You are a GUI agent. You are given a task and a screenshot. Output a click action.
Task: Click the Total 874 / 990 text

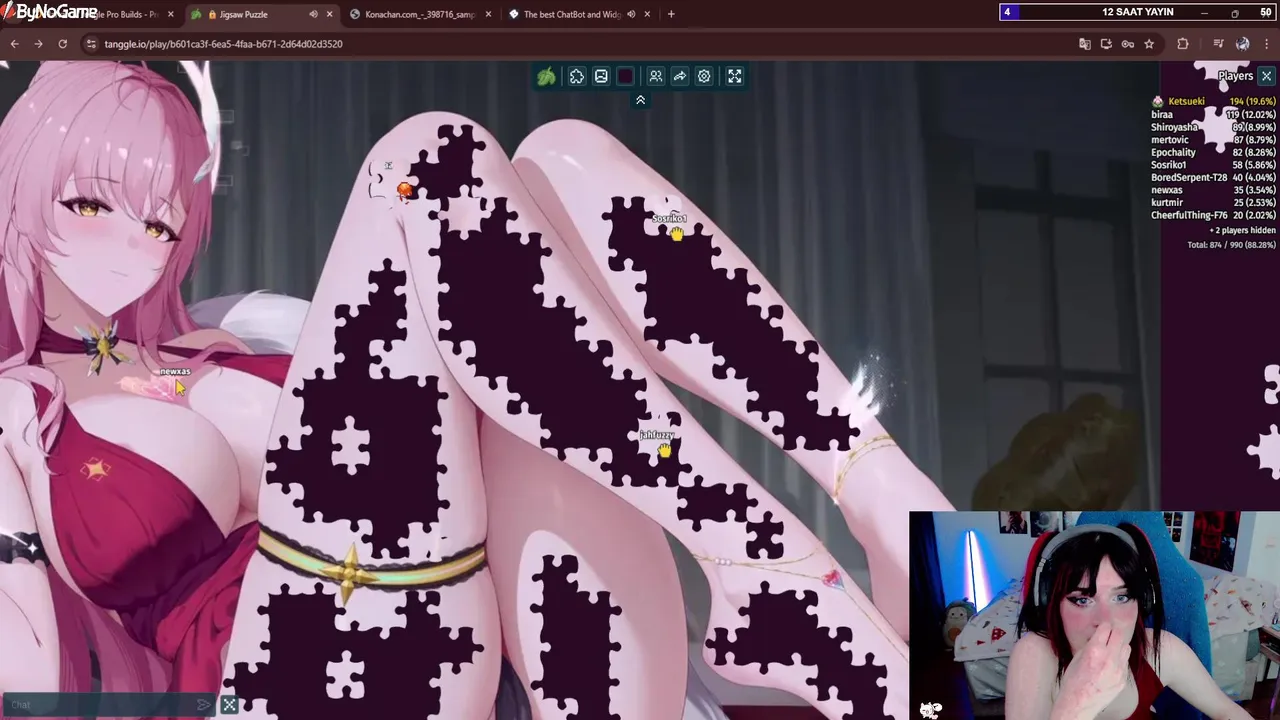[x=1231, y=245]
